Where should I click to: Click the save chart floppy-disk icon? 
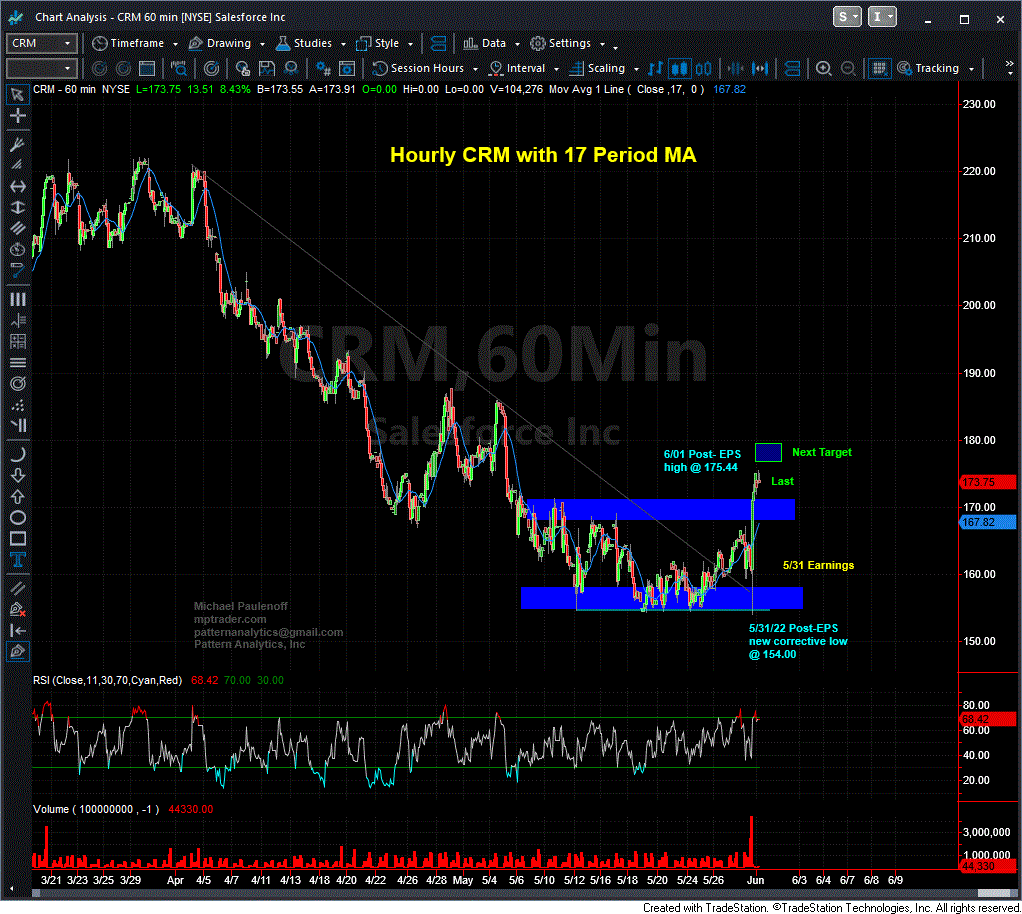[266, 68]
